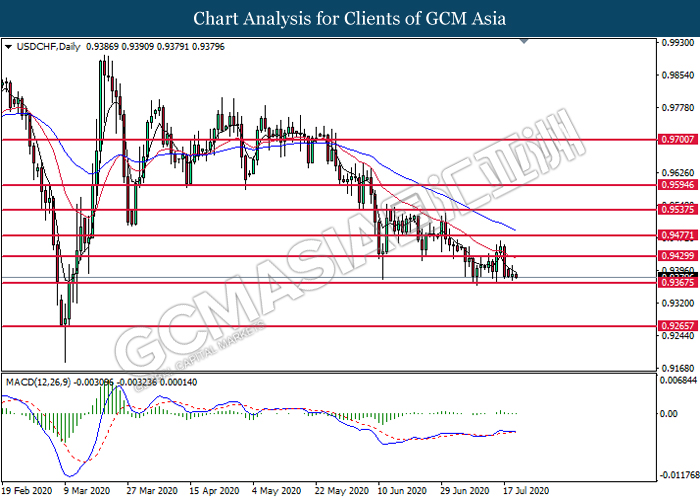Click the Chart Analysis for Clients of GCM Asia heading
Viewport: 700px width, 500px height.
tap(350, 18)
